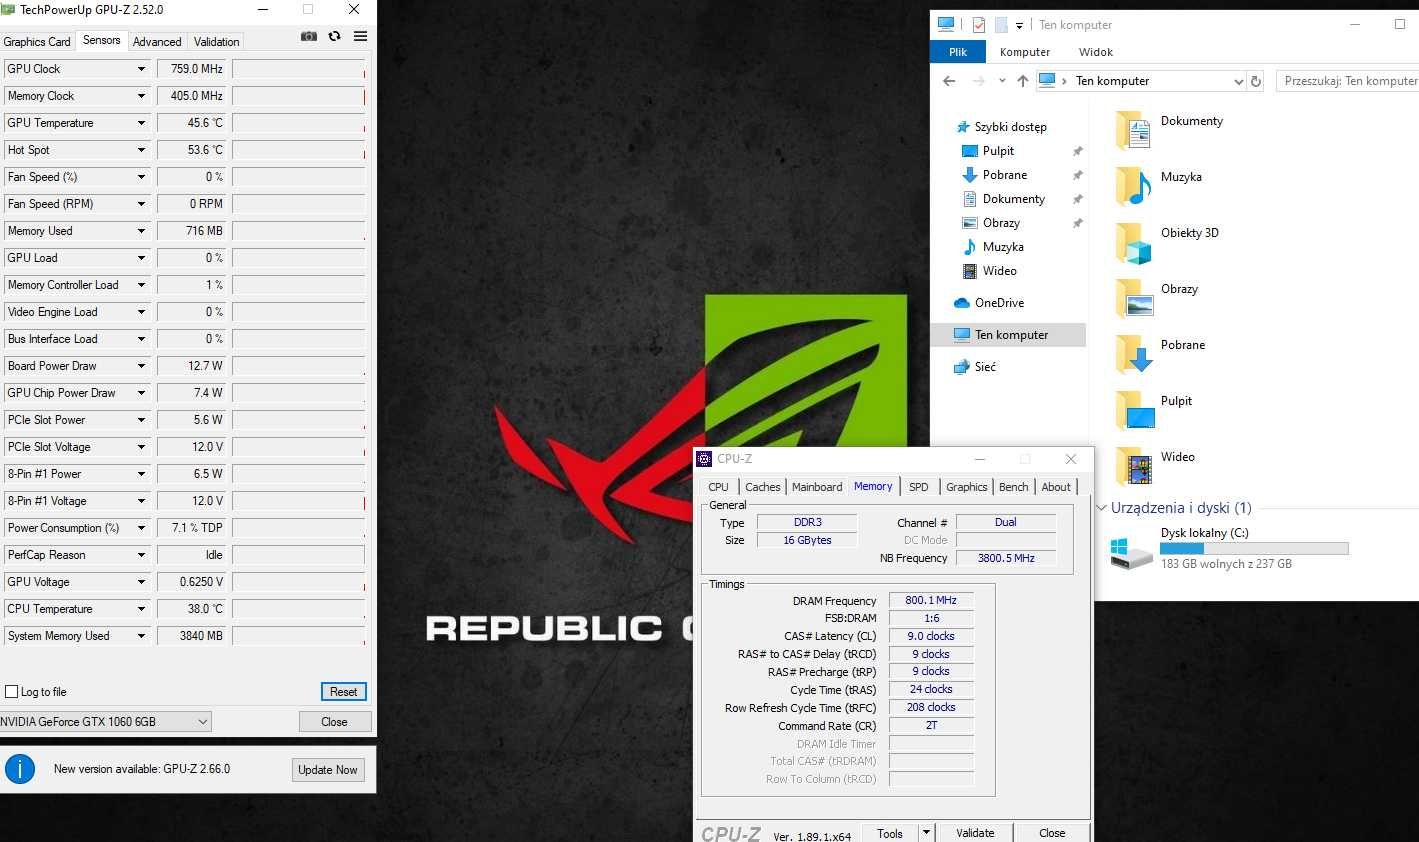Screen dimensions: 1419x842
Task: Open Memory Clock sensor dropdown
Action: click(141, 96)
